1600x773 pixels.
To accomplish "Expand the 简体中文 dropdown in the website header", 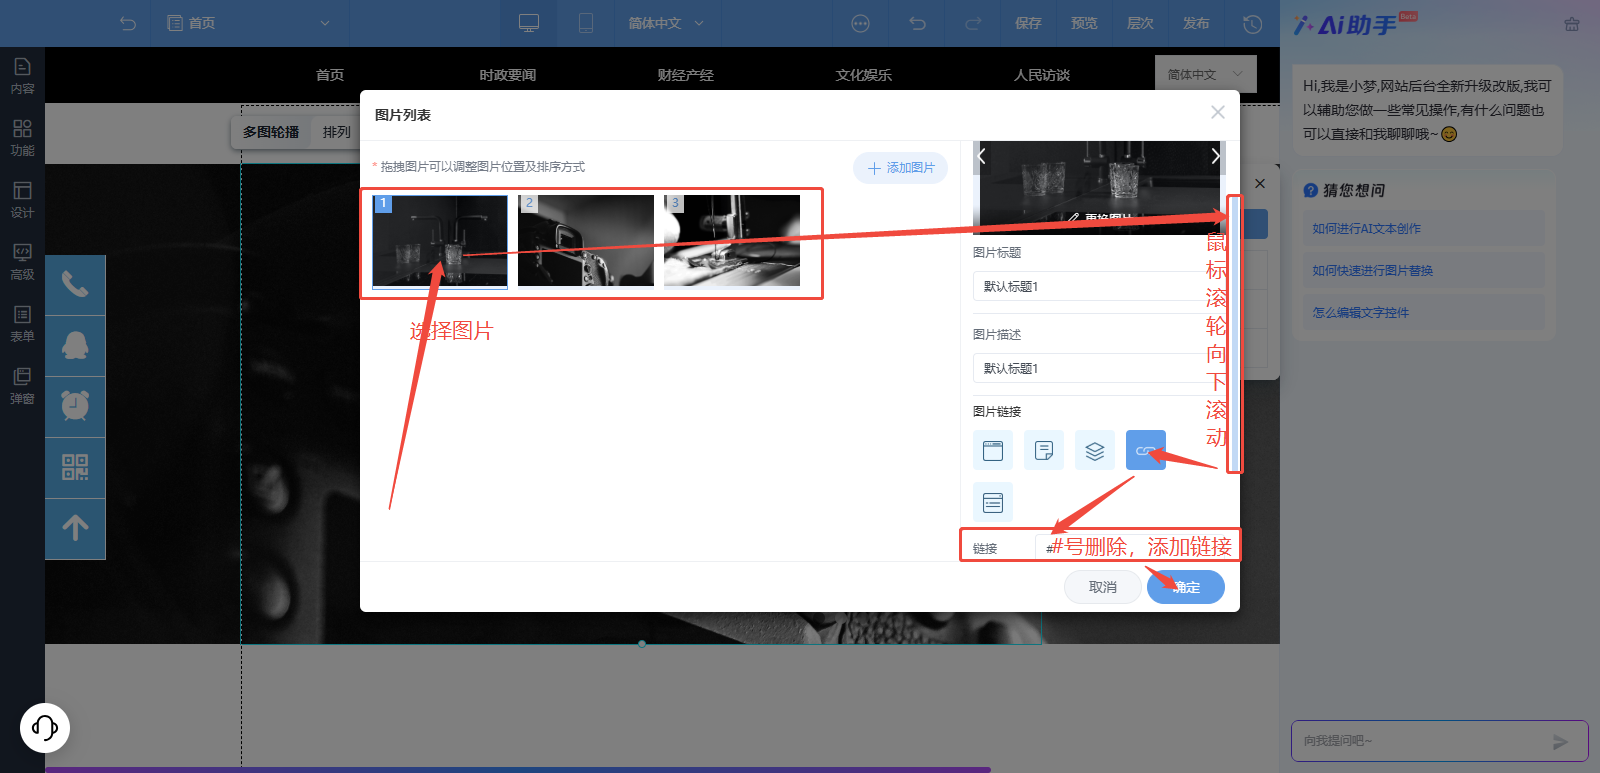I will point(1205,74).
